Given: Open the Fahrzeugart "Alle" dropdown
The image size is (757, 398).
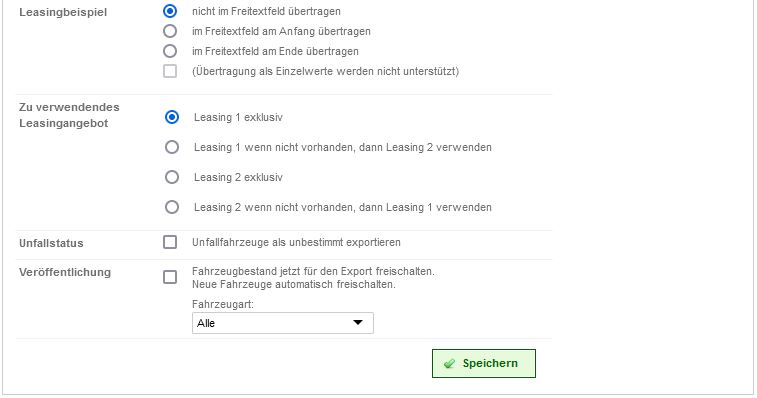Looking at the screenshot, I should pos(282,323).
